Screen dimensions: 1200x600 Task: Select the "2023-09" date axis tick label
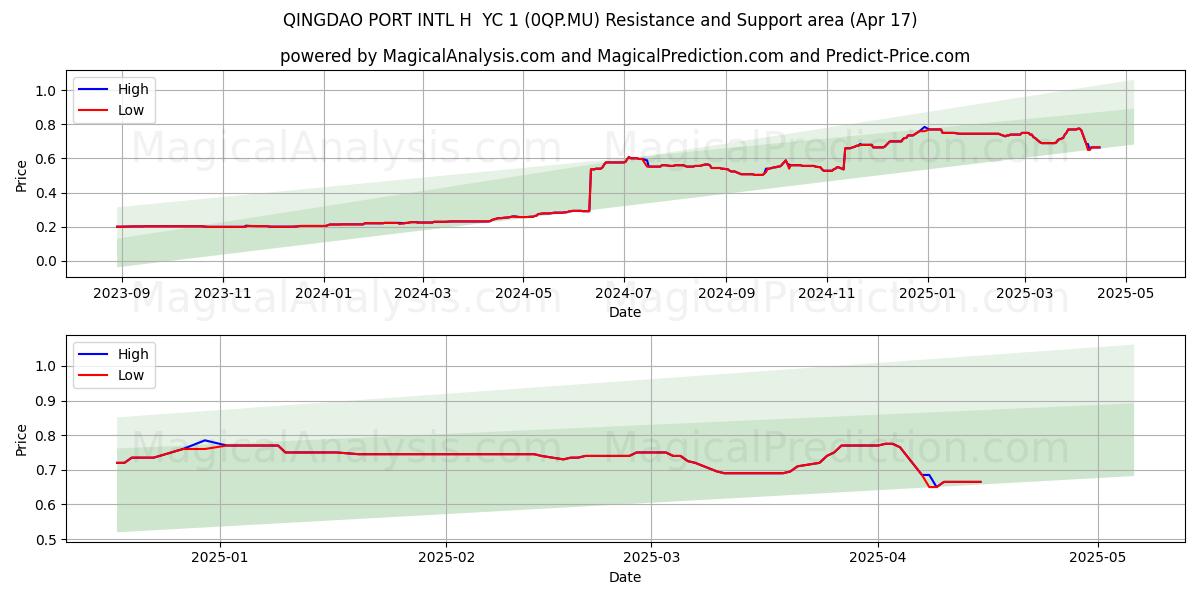122,293
